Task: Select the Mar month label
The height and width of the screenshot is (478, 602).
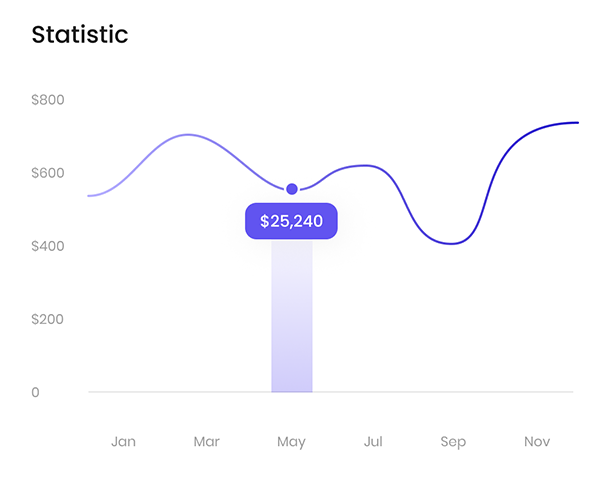Action: [207, 442]
